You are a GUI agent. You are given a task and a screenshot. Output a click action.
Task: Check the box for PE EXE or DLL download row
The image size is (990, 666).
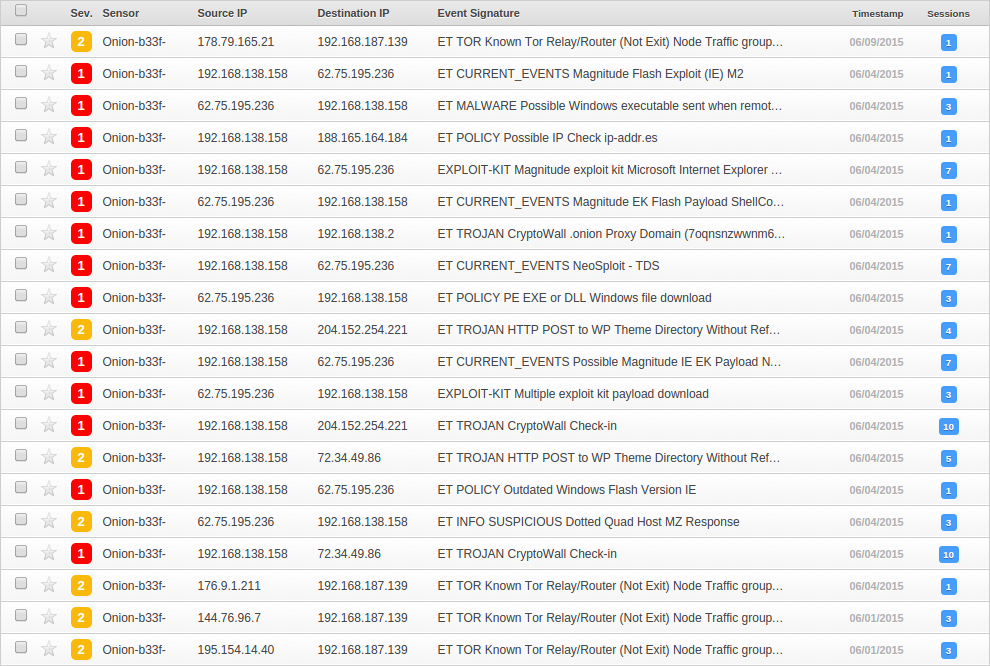point(21,295)
